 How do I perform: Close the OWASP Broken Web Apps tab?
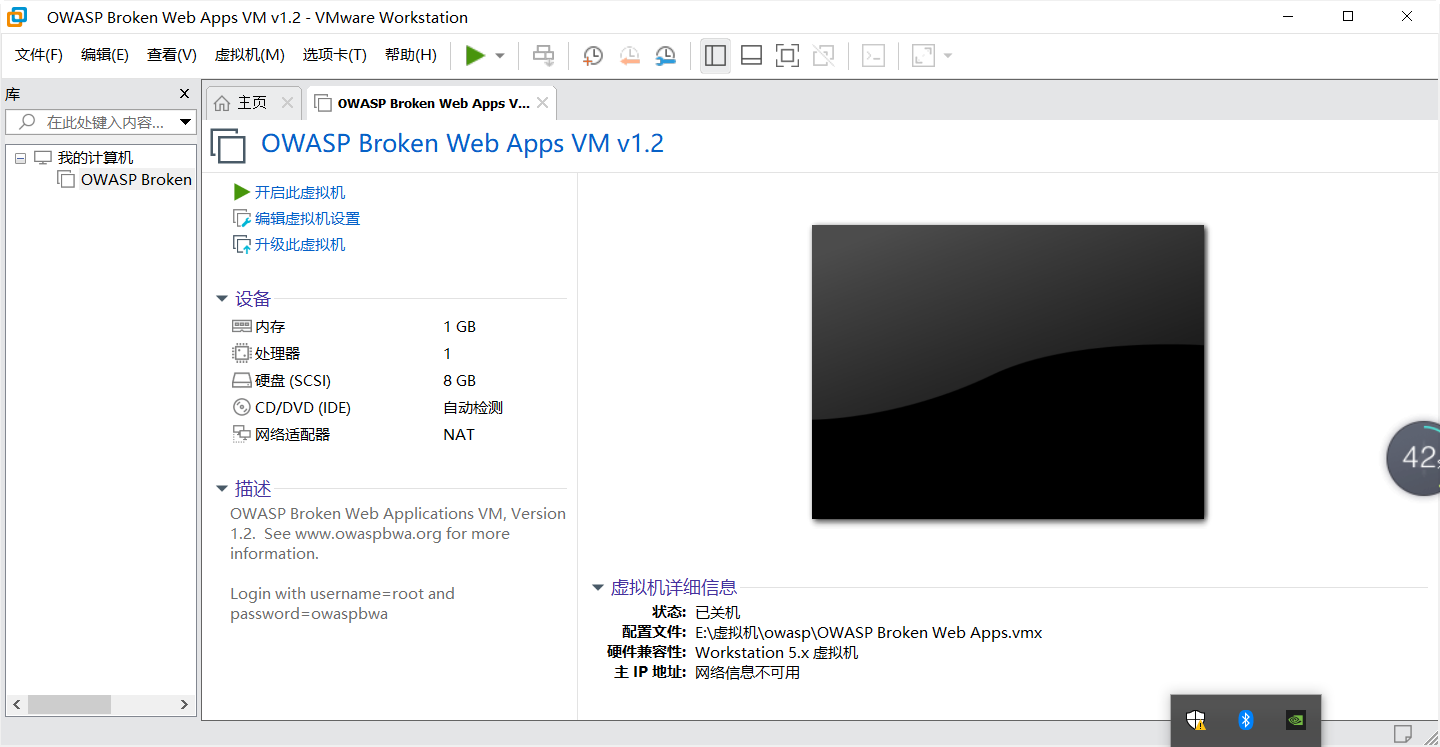(x=542, y=103)
